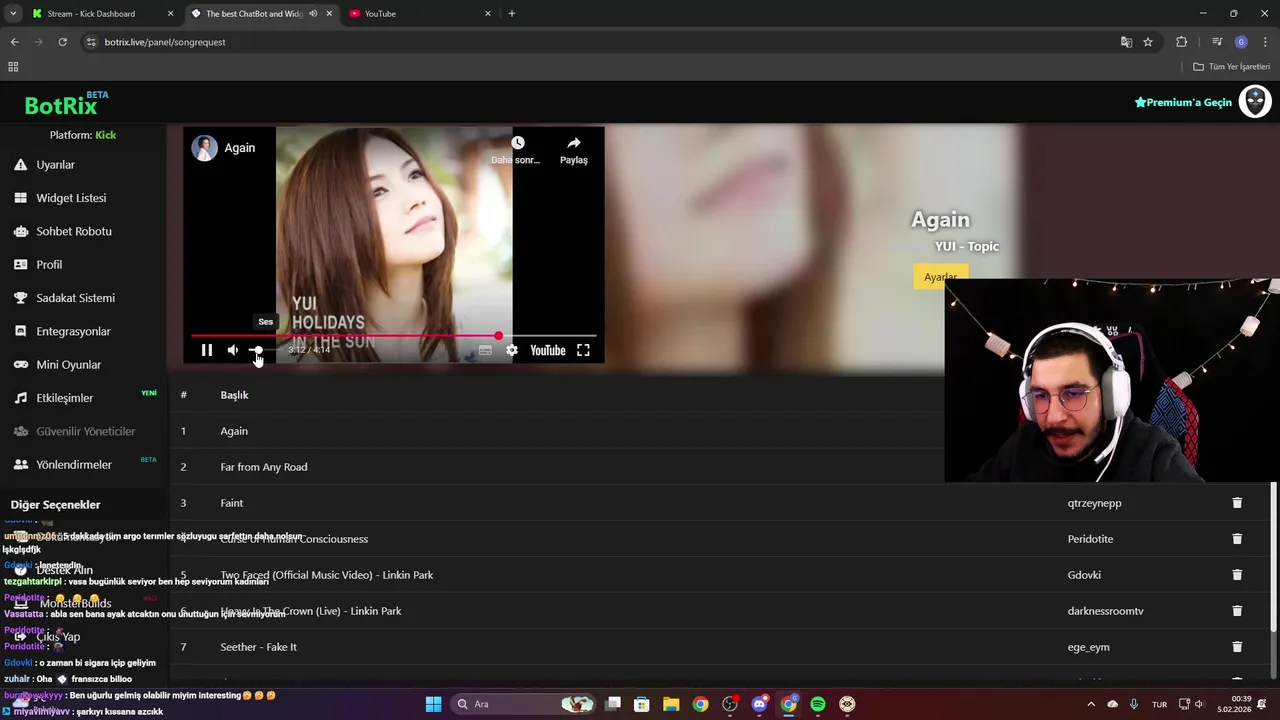This screenshot has width=1280, height=720.
Task: Click the taskbar Ara search box
Action: pos(525,704)
